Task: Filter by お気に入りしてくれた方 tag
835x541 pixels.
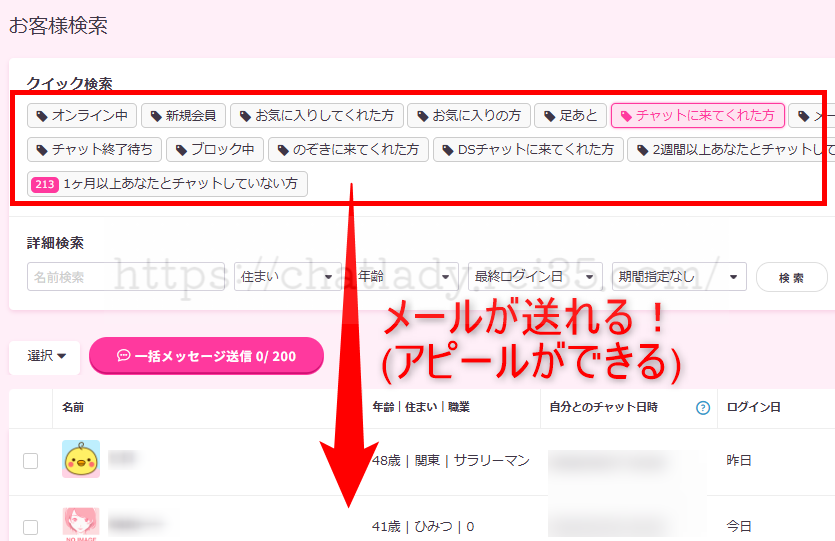Action: pyautogui.click(x=317, y=116)
